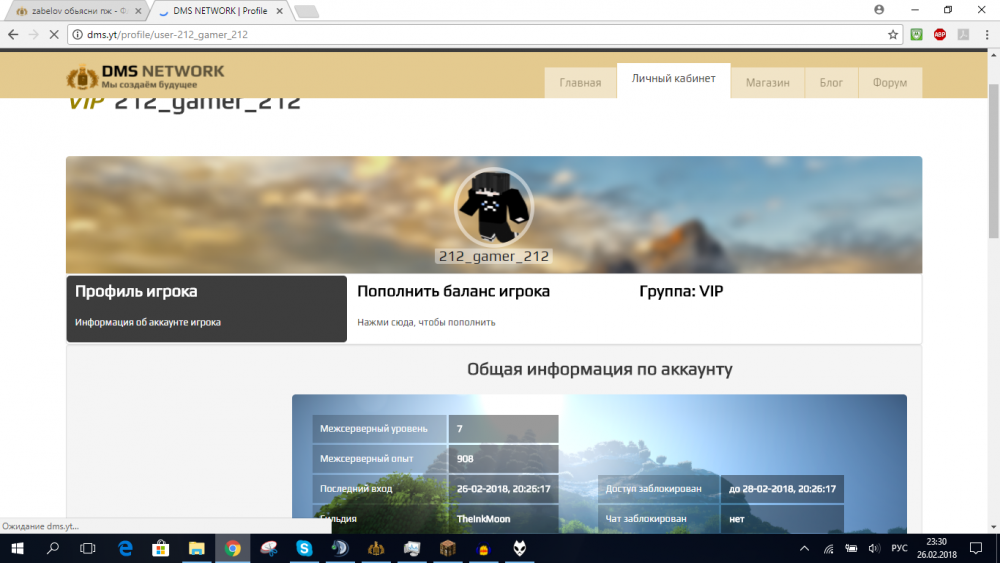Click the Межсерверный опыт value 908
The width and height of the screenshot is (1000, 563).
503,458
